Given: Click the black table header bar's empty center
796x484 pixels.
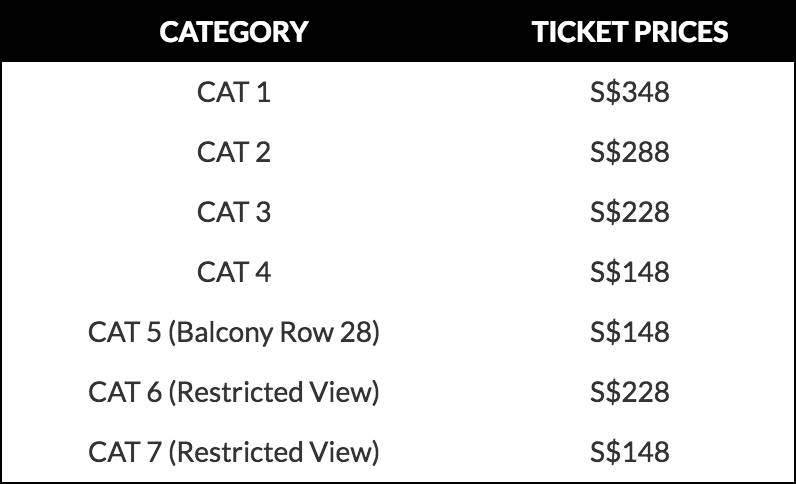Looking at the screenshot, I should 420,31.
